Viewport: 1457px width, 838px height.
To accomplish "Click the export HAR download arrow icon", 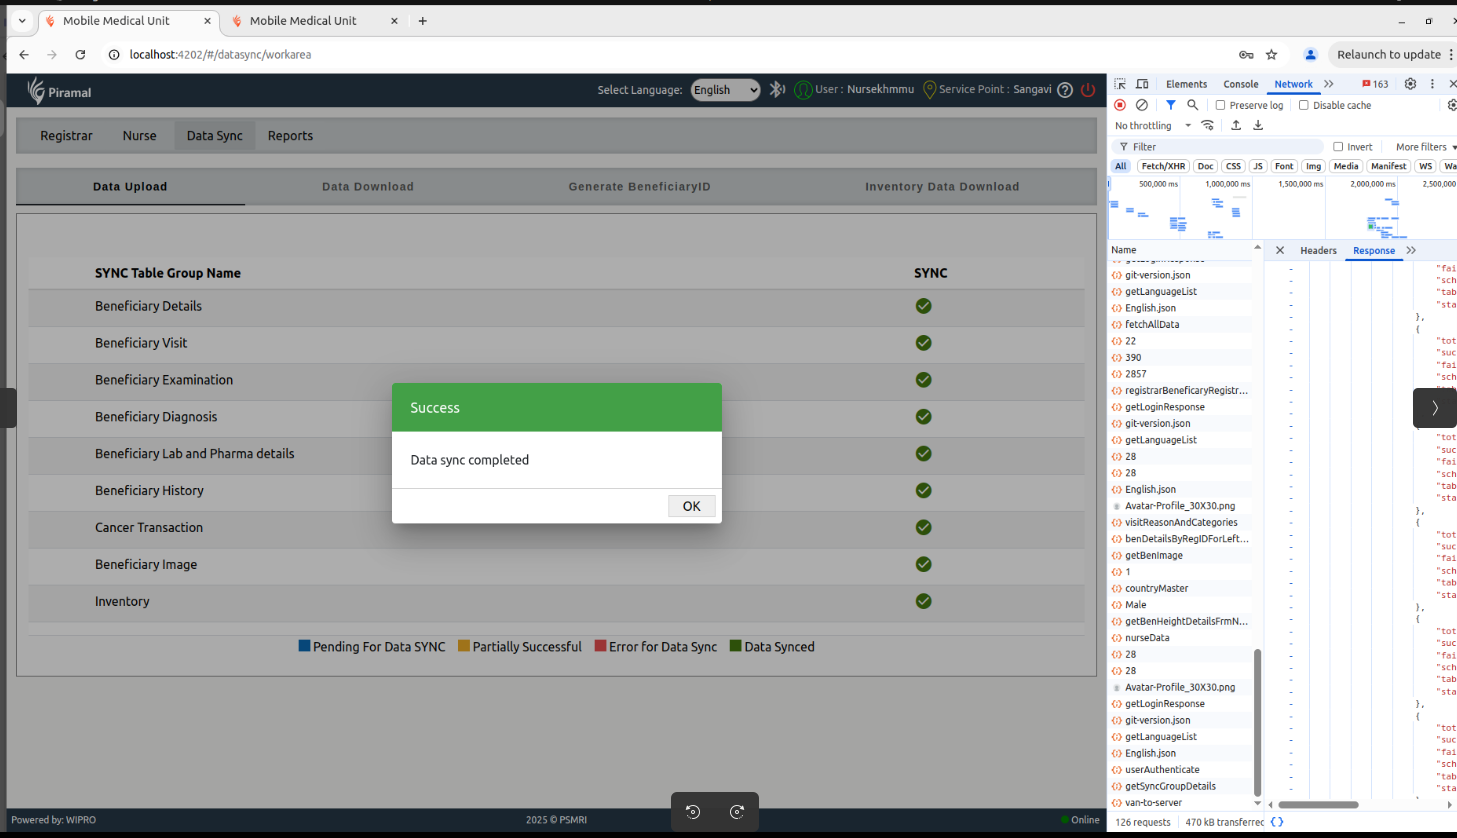I will pos(1258,126).
